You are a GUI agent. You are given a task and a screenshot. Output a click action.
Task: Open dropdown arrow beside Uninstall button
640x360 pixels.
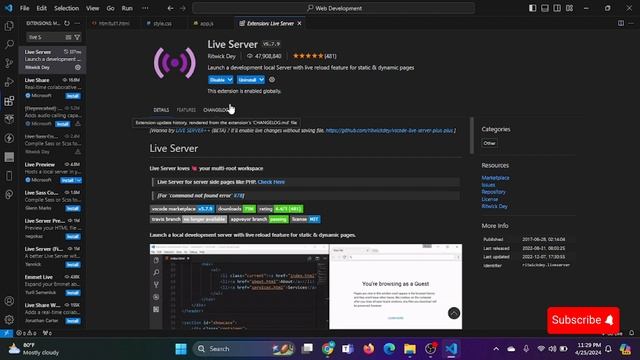[x=261, y=80]
